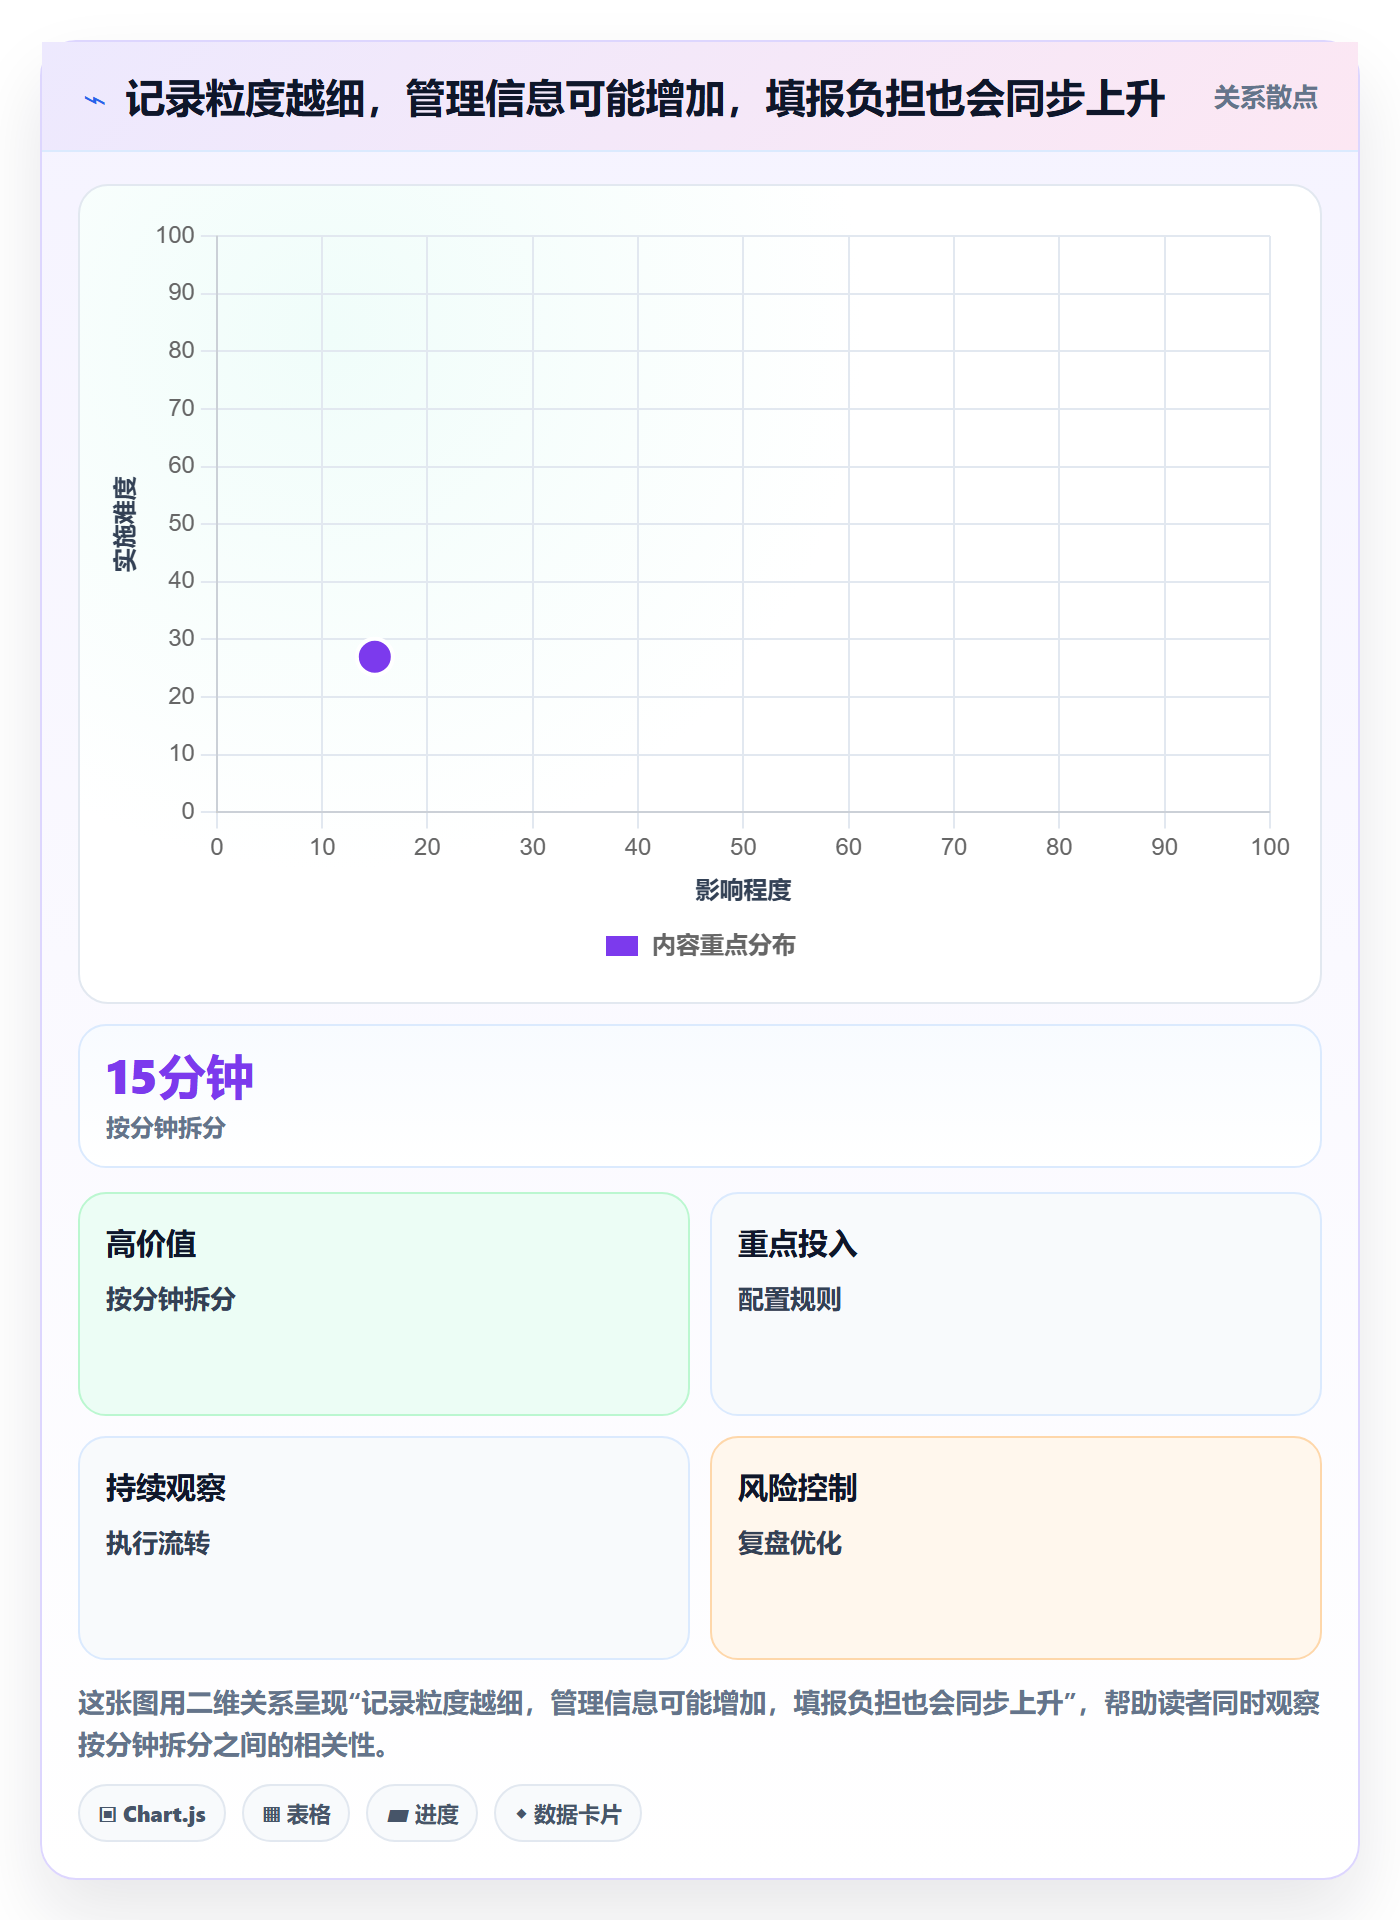
Task: Click the lightning bolt icon beside the title
Action: point(95,100)
